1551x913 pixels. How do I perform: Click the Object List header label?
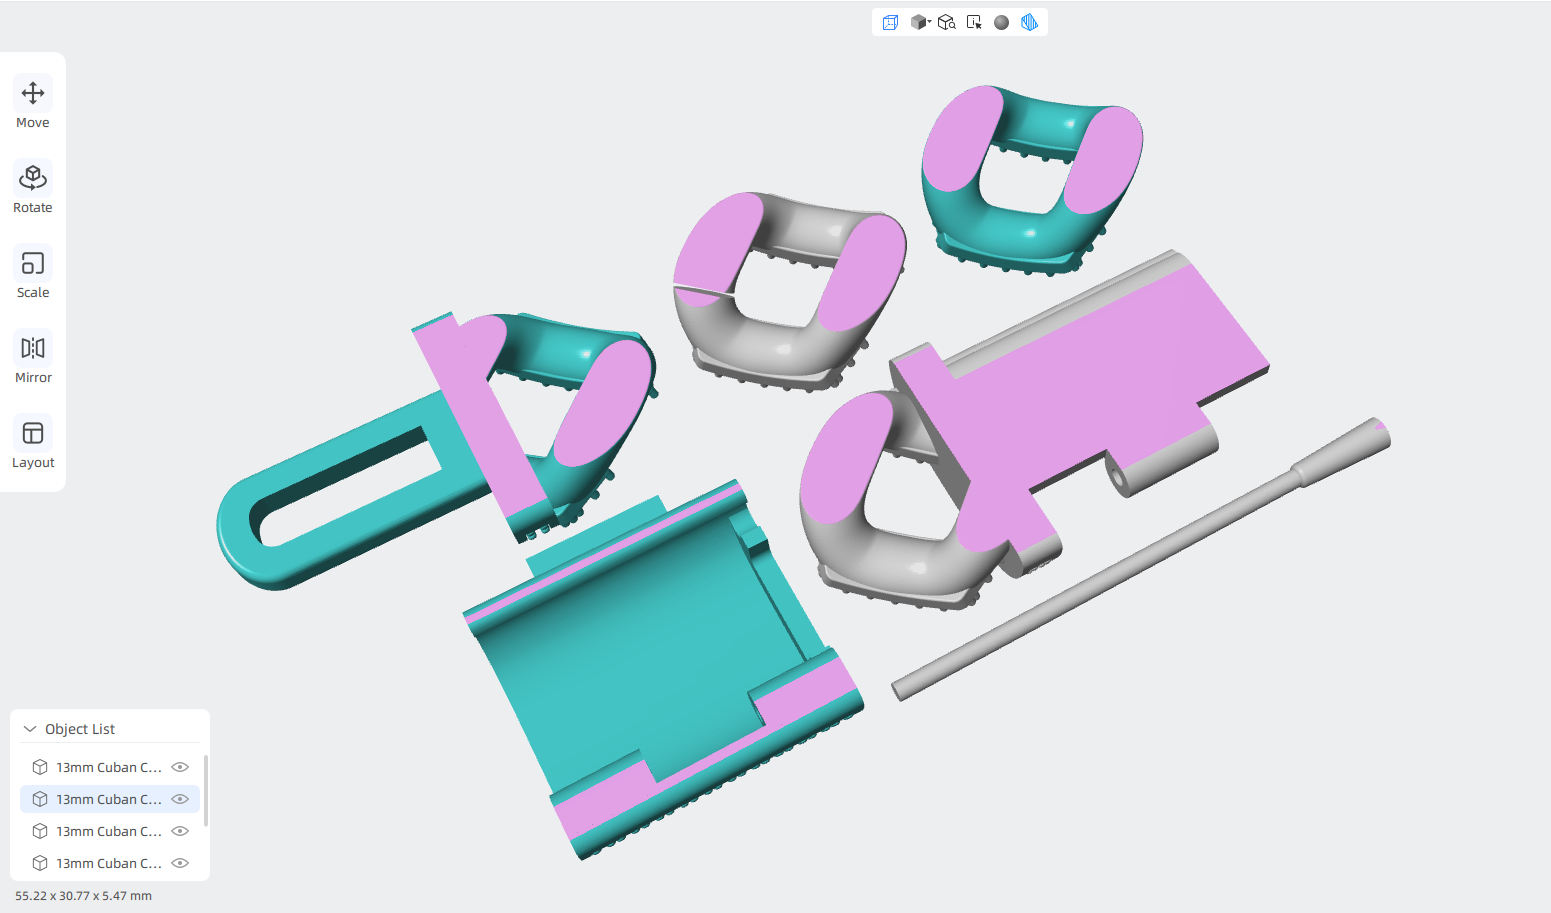[80, 729]
